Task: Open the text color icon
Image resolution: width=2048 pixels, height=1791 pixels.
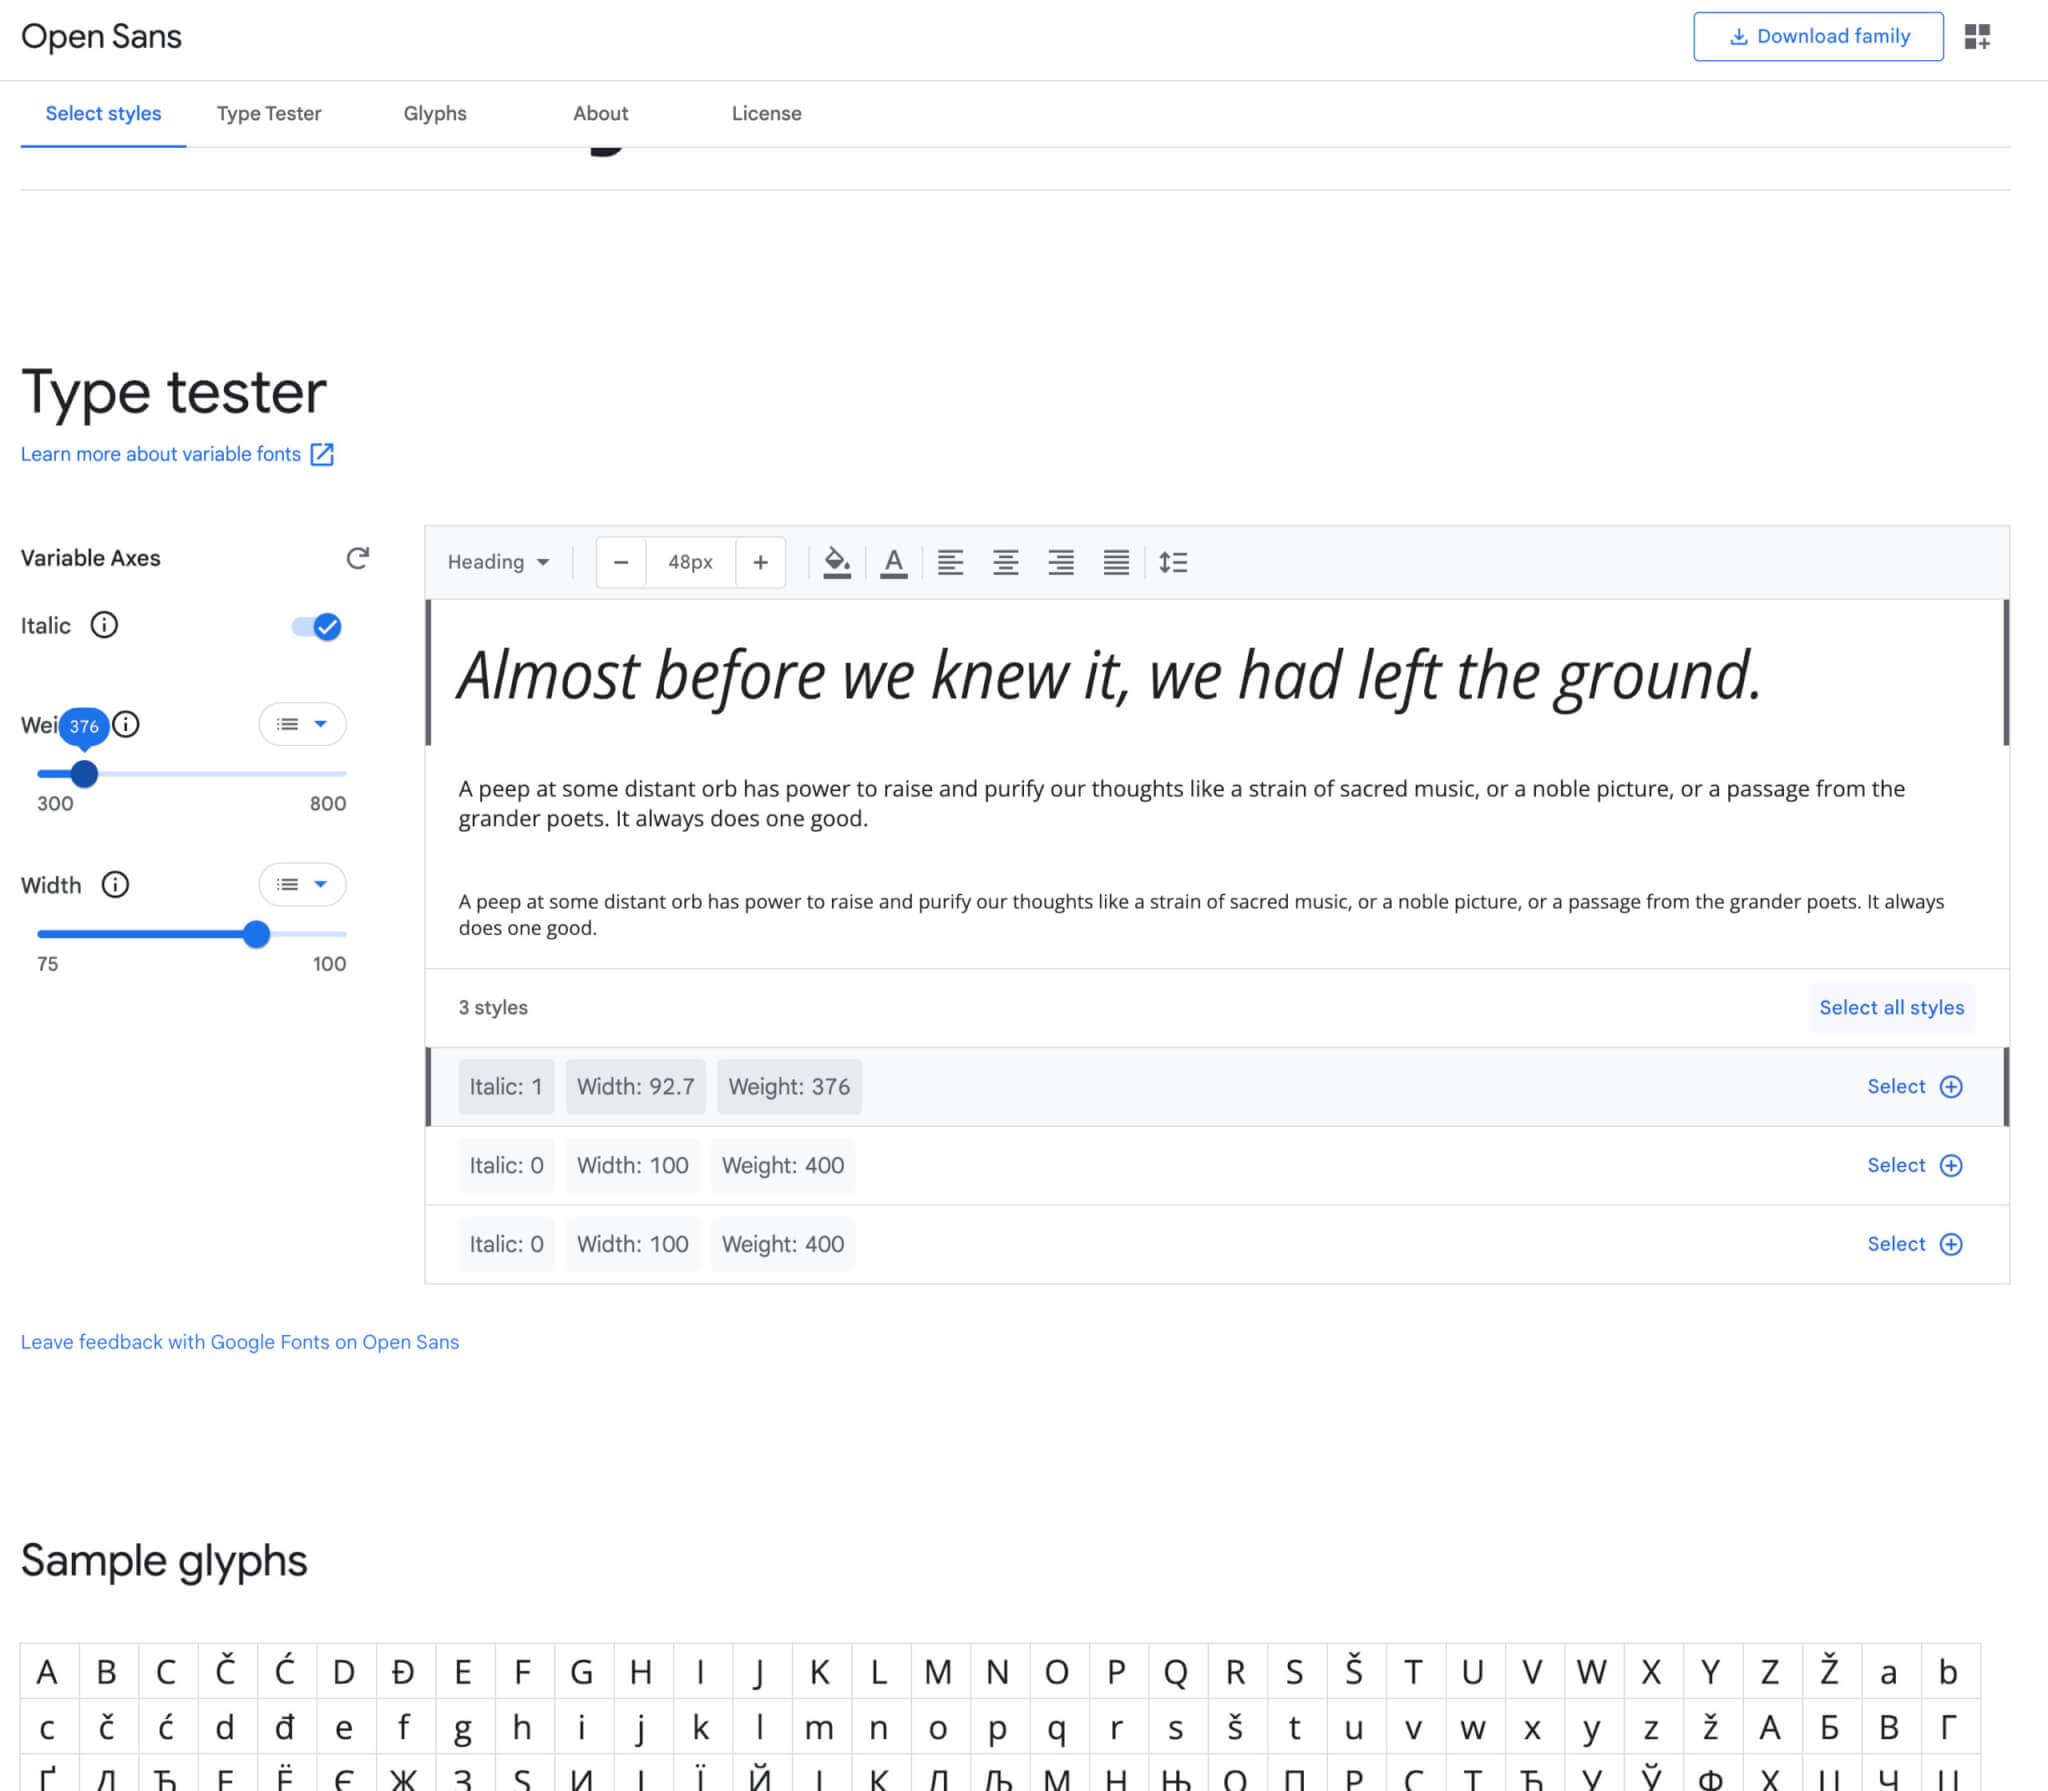Action: click(x=893, y=561)
